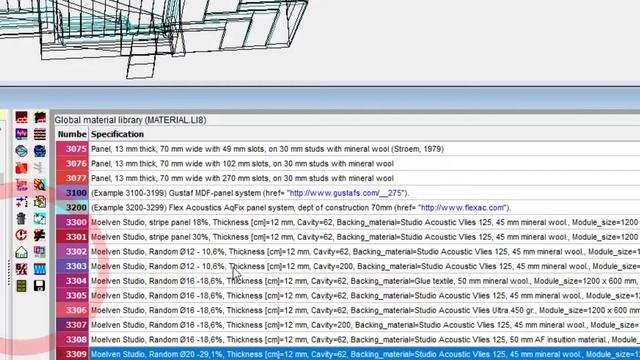Select Moelven Studio stripe panel 30% row
The height and width of the screenshot is (360, 640).
[348, 237]
